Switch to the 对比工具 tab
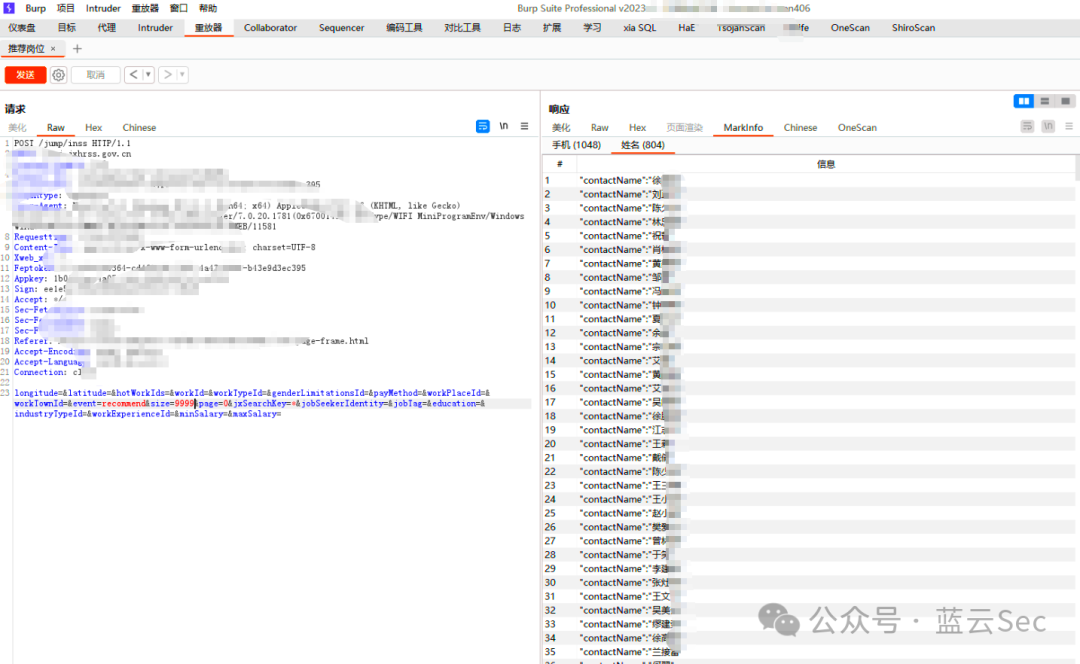 pyautogui.click(x=462, y=28)
